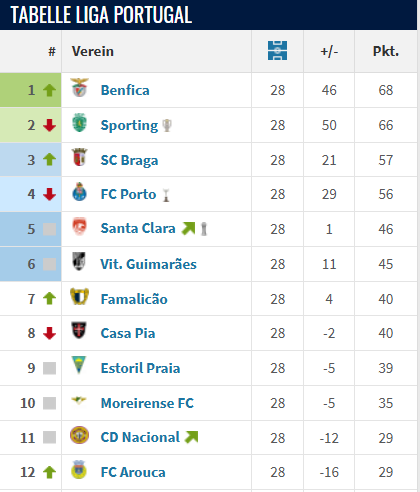Open the Moreirense FC team link
The height and width of the screenshot is (492, 420).
coord(147,403)
